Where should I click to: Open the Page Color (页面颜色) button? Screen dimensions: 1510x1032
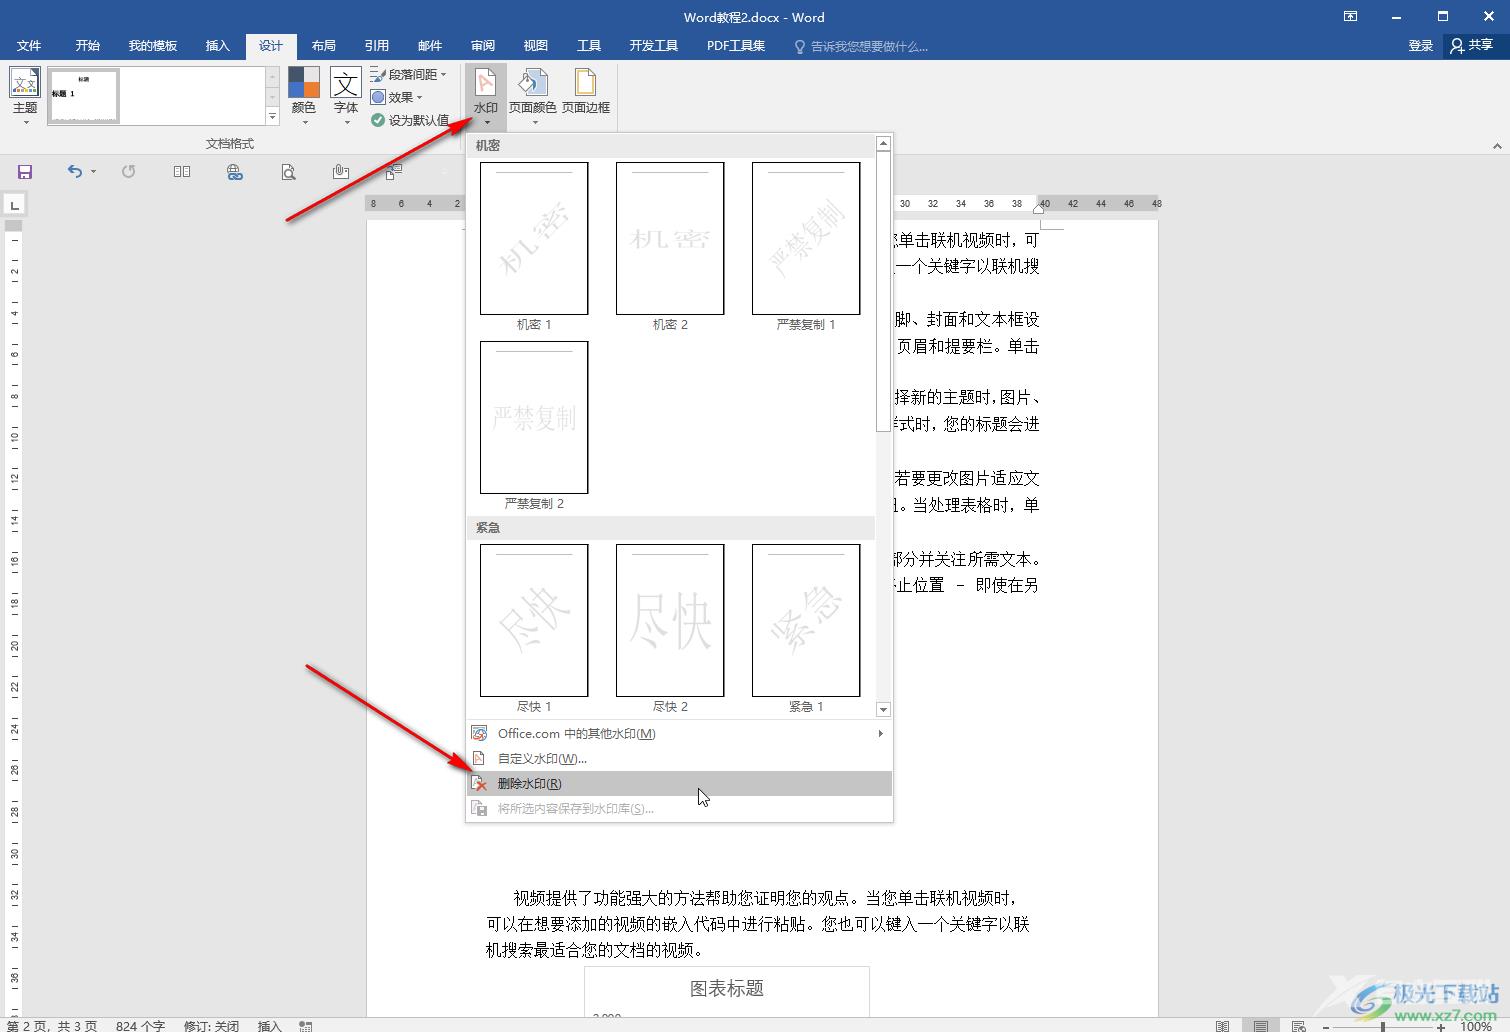point(532,96)
